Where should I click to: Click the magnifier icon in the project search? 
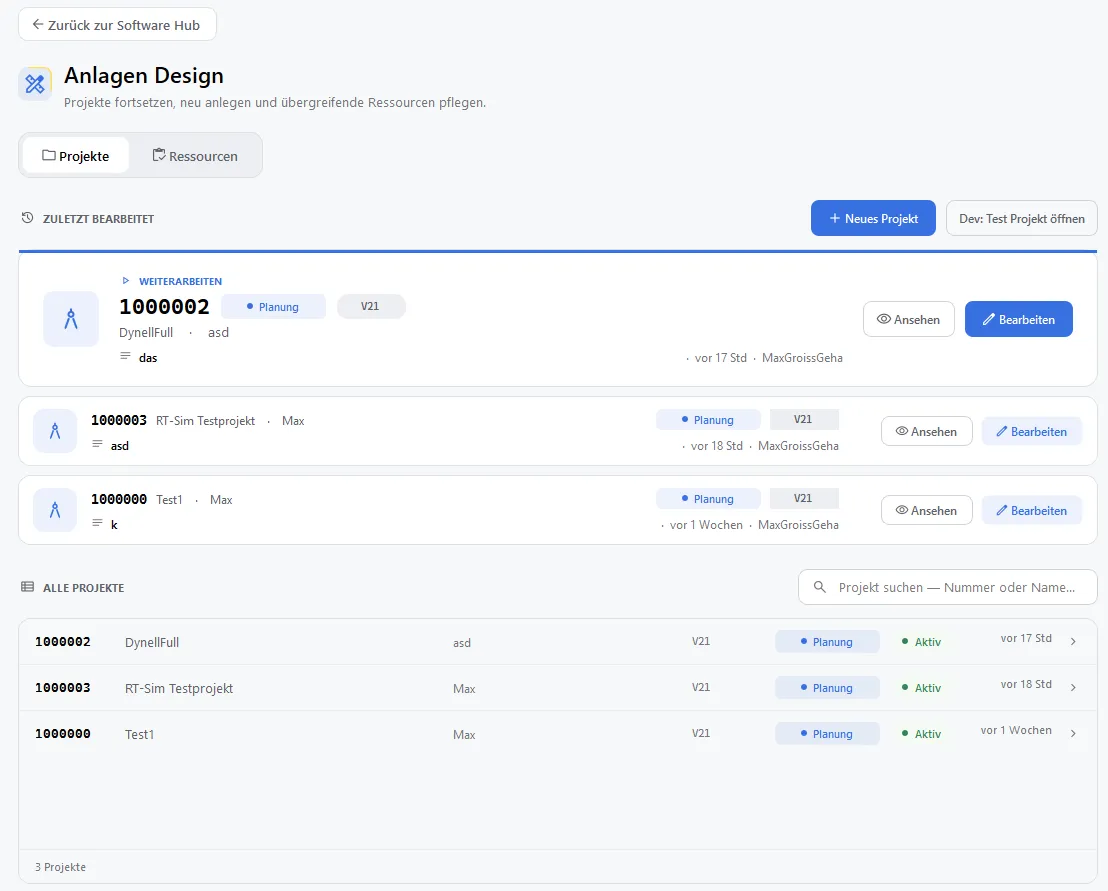pos(820,587)
